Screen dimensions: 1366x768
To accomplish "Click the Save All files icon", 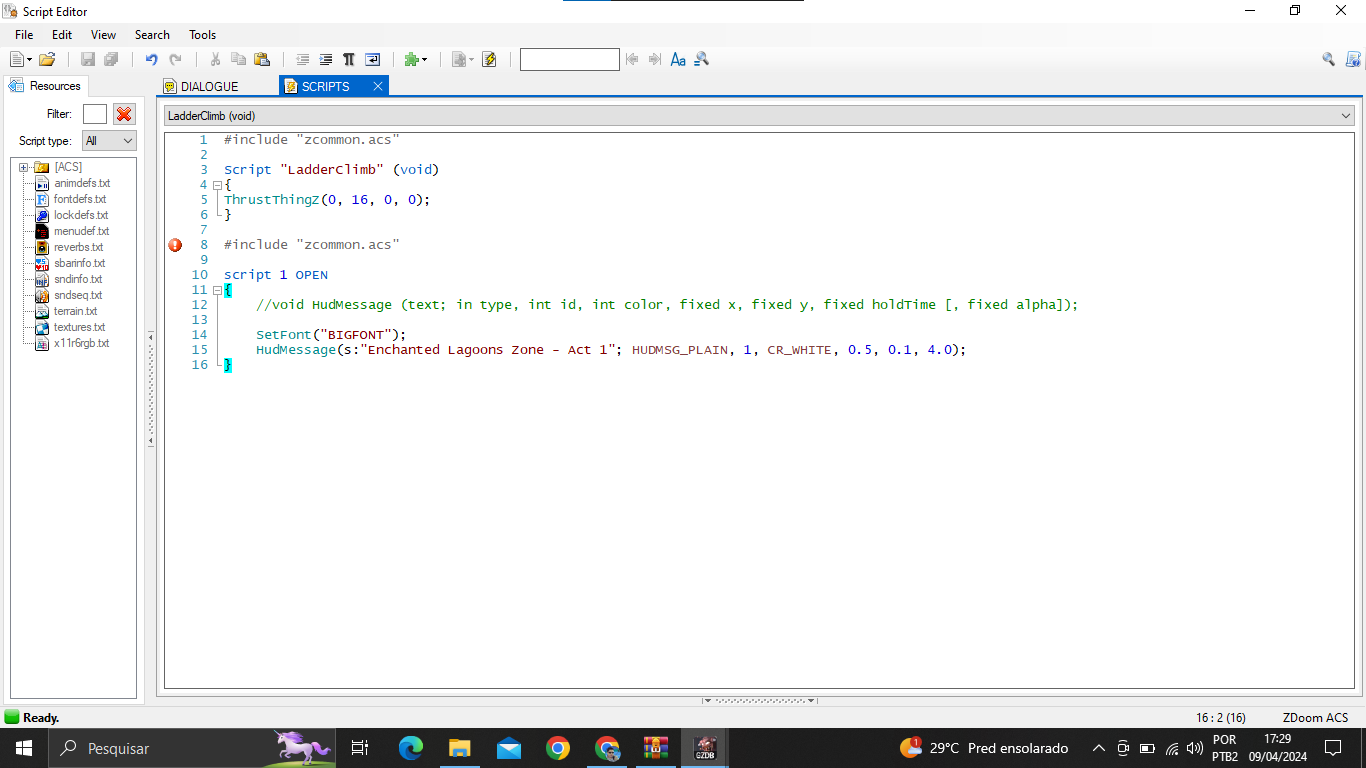I will point(111,60).
